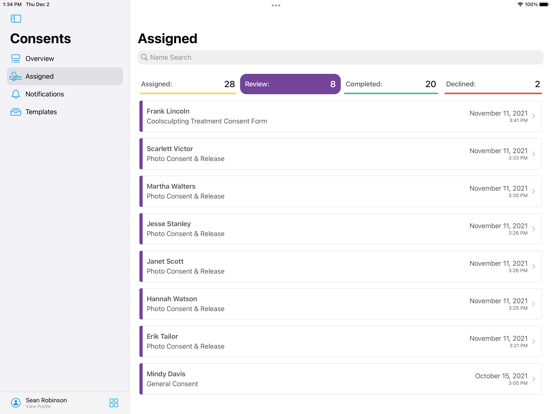Open the app grid icon at sidebar bottom
This screenshot has height=414, width=552.
pos(114,402)
